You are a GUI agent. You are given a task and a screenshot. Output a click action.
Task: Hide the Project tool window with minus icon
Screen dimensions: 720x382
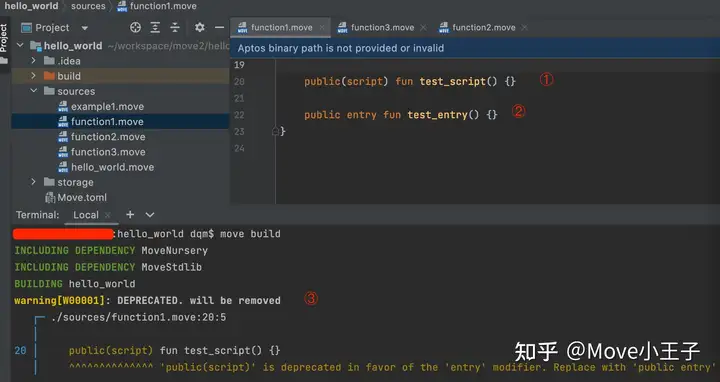tap(219, 28)
